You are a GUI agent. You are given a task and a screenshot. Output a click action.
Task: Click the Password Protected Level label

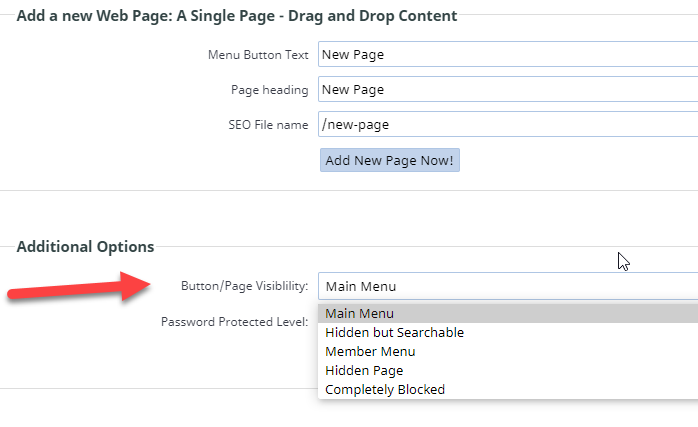click(234, 323)
